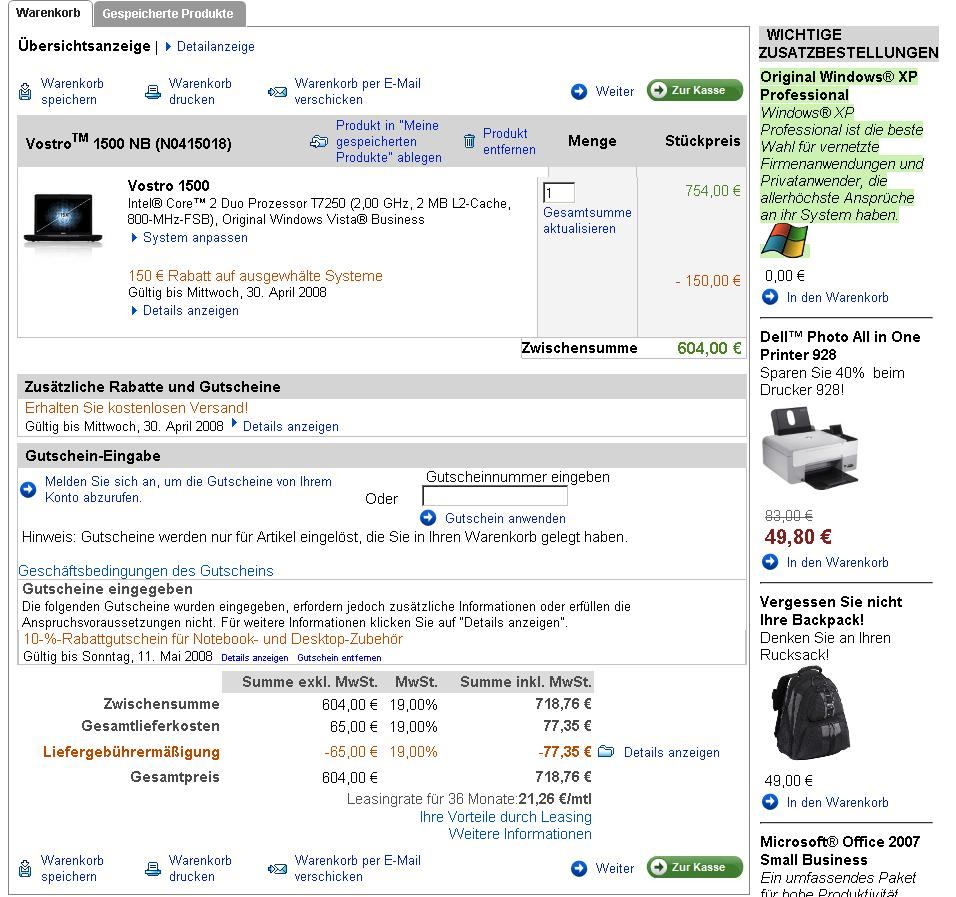
Task: Click folder icon beside Liefergebührermäßigung details
Action: 606,751
